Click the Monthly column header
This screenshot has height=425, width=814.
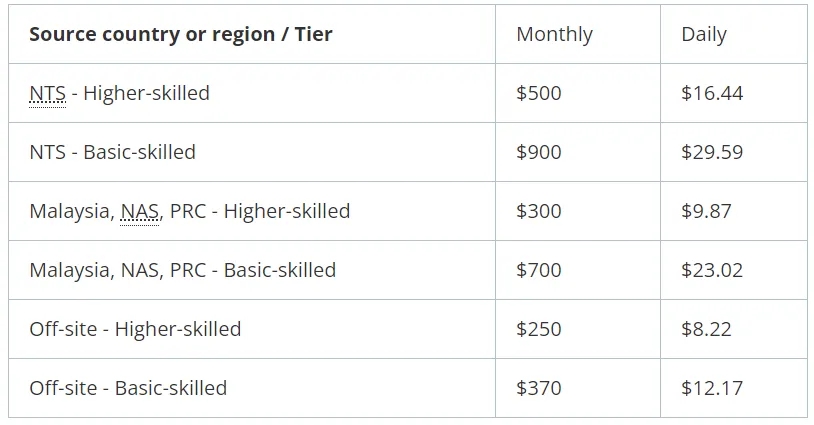(554, 34)
